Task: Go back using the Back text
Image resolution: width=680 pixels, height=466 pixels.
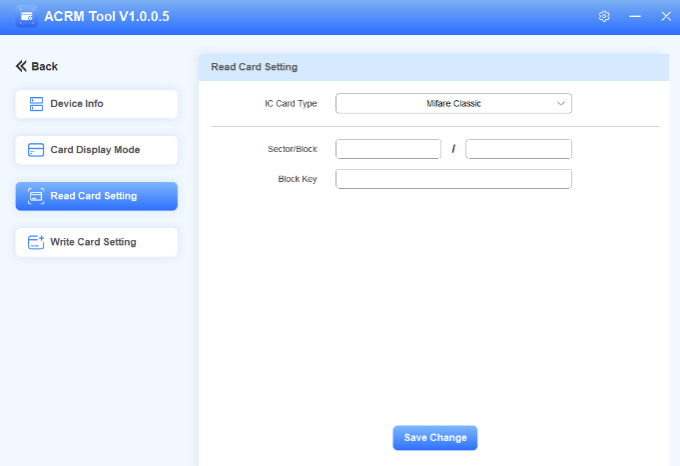Action: pyautogui.click(x=45, y=66)
